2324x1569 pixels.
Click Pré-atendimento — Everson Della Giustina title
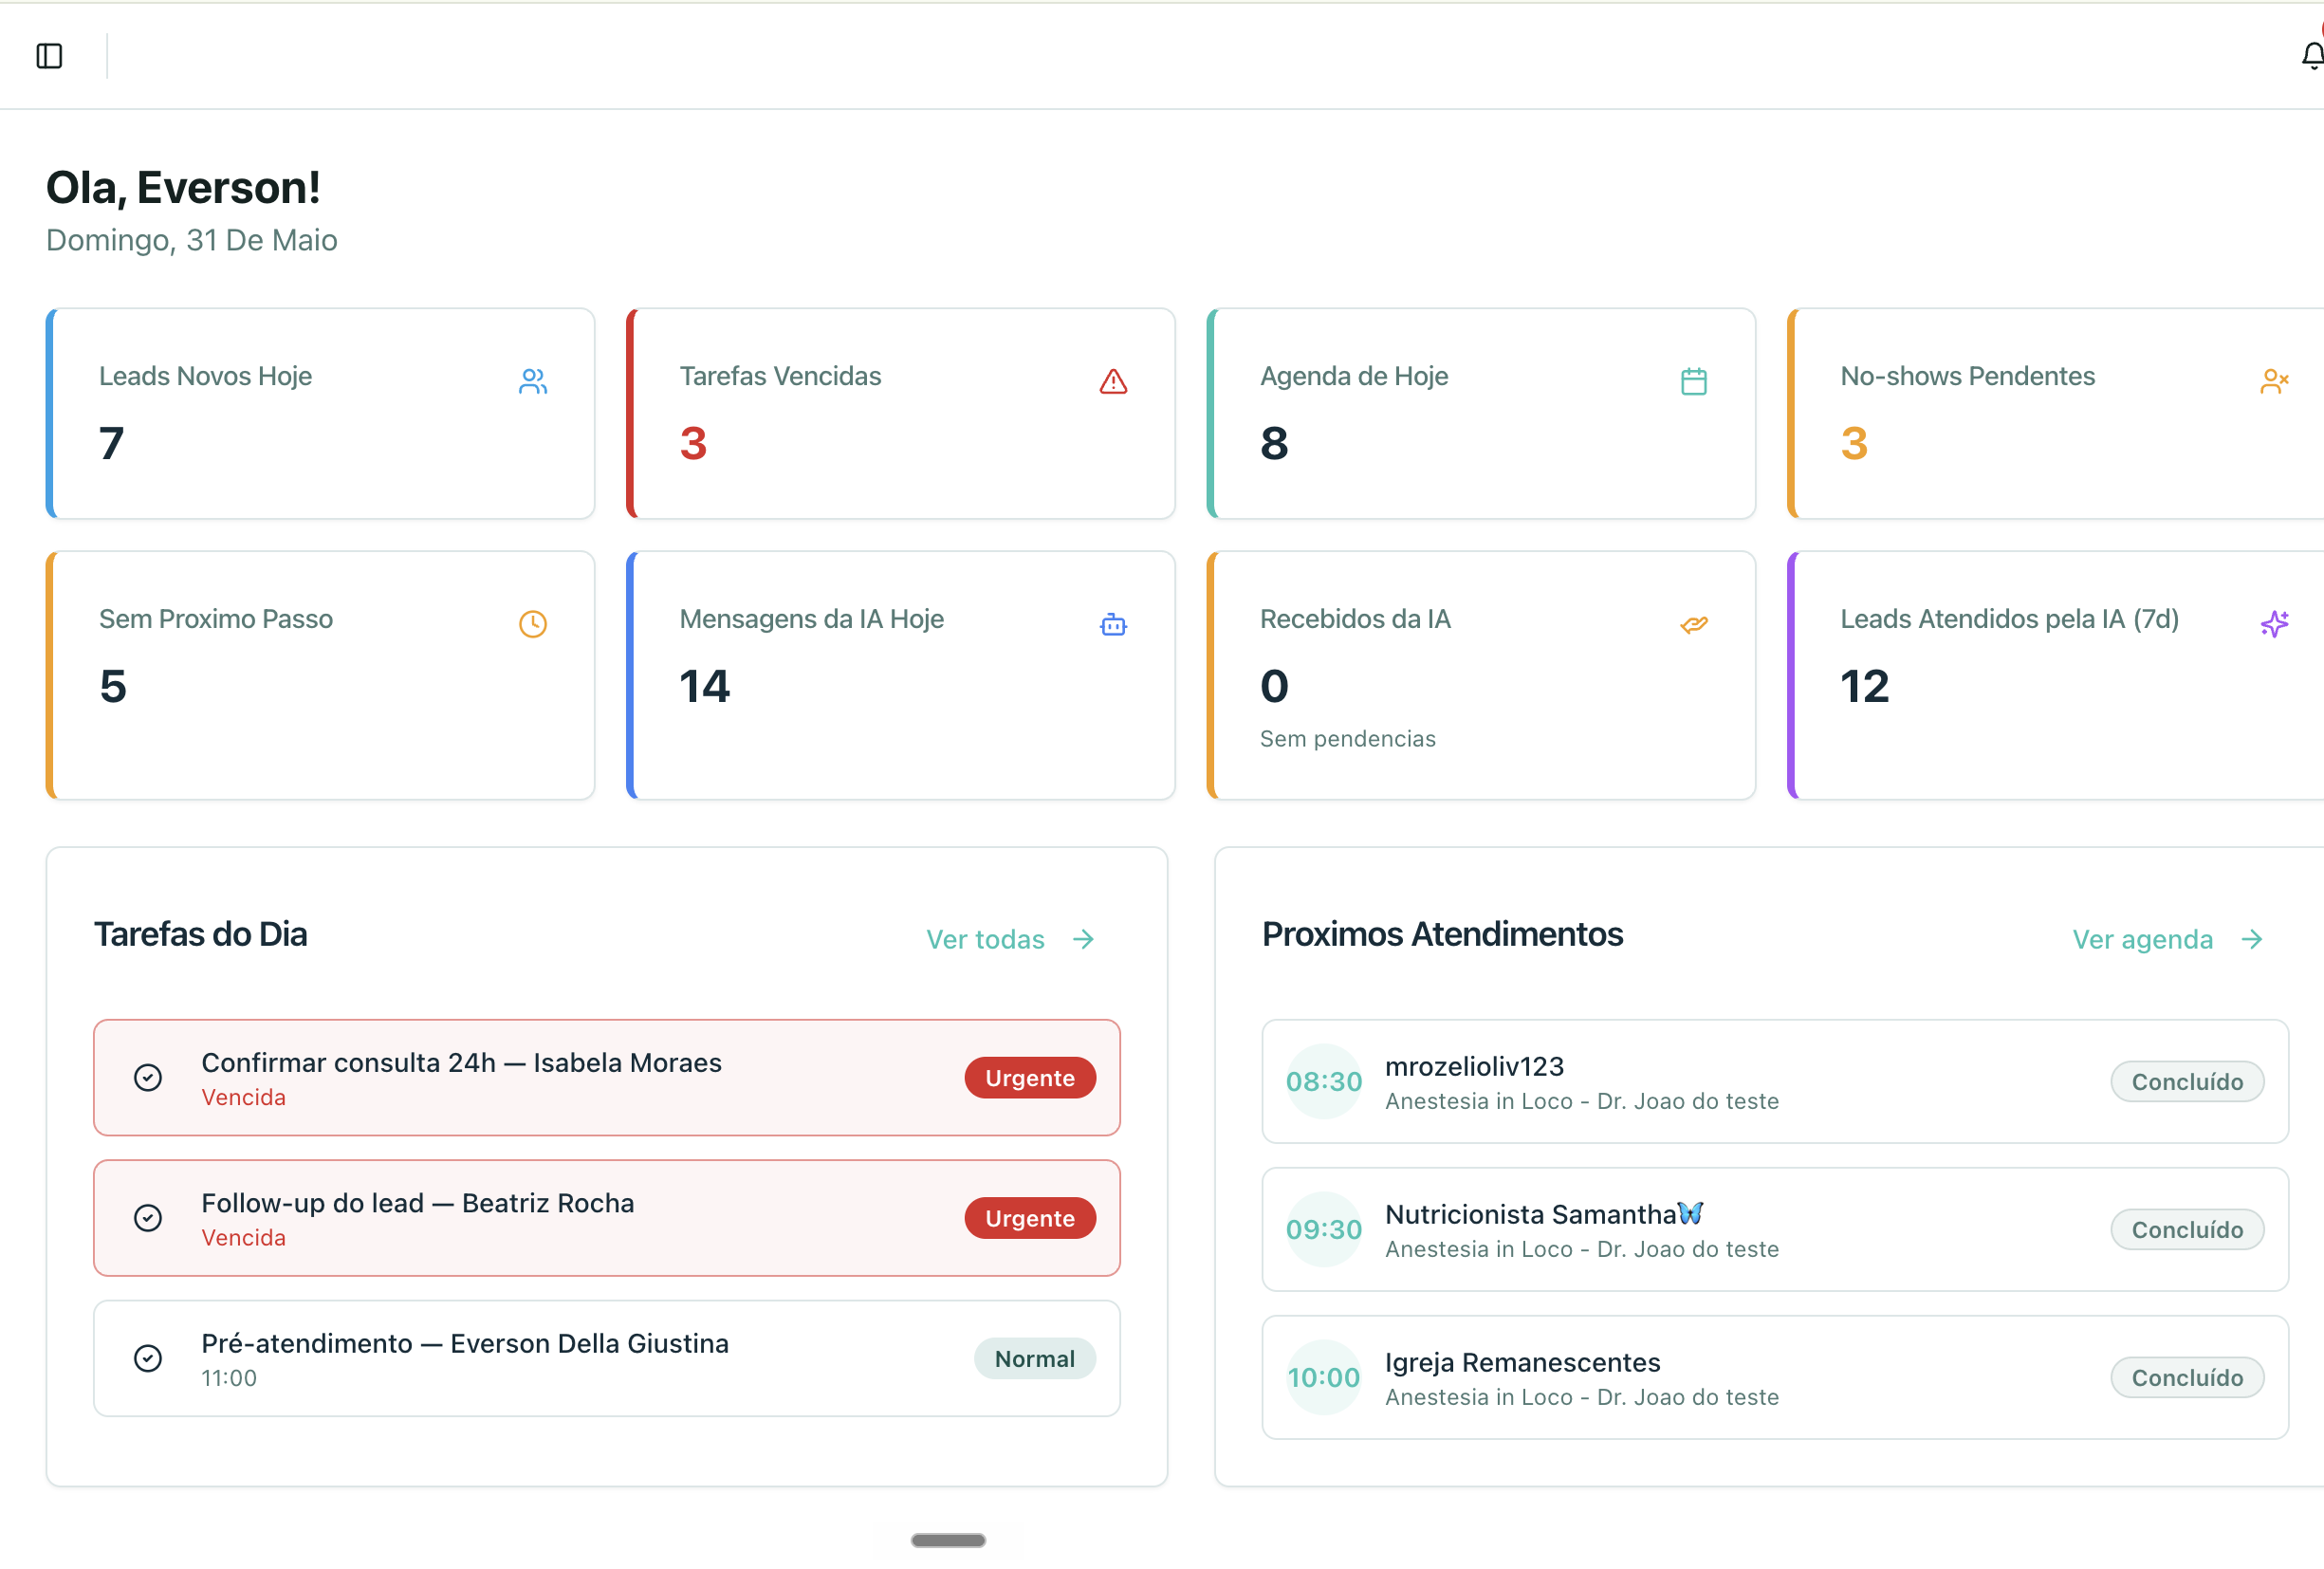[x=465, y=1343]
